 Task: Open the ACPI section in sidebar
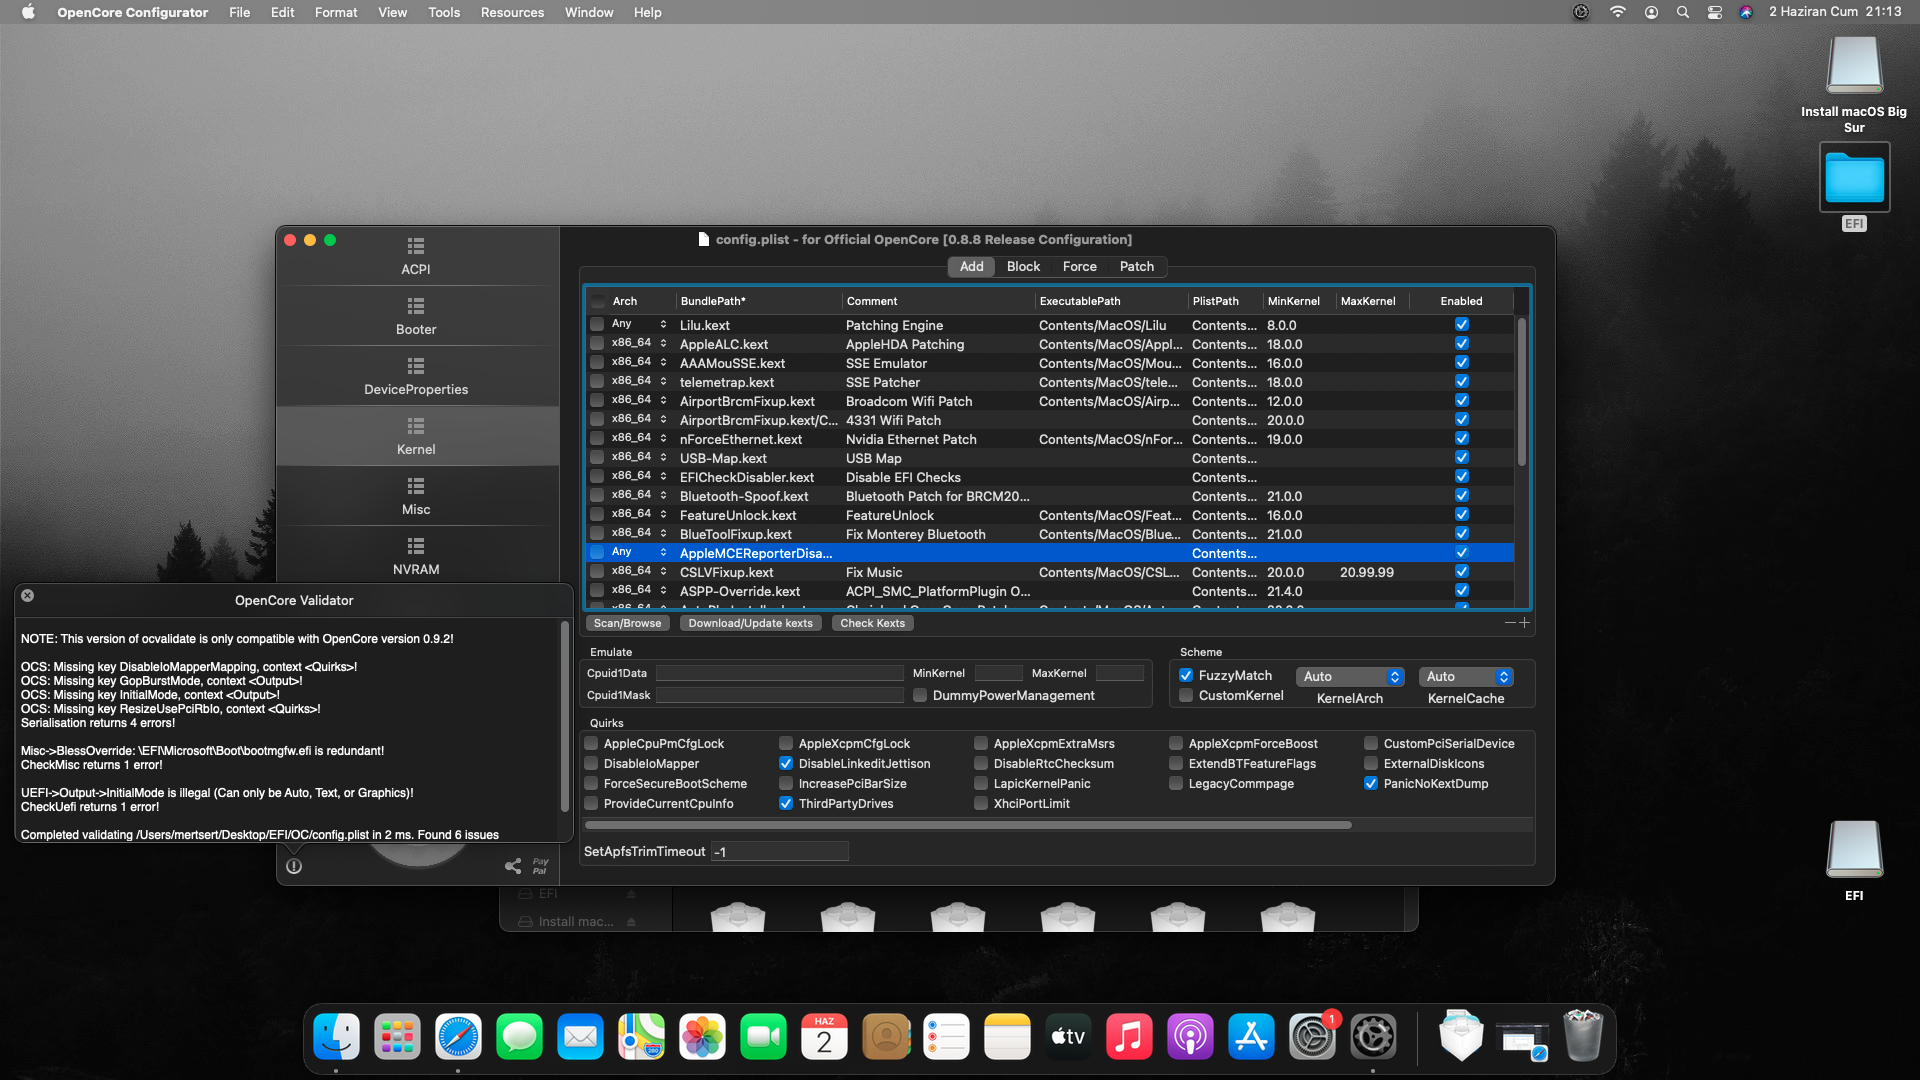416,256
